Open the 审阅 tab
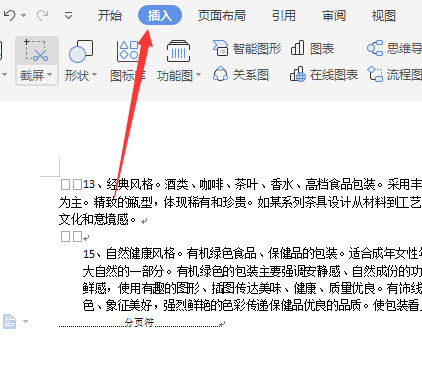The height and width of the screenshot is (384, 422). pyautogui.click(x=334, y=16)
